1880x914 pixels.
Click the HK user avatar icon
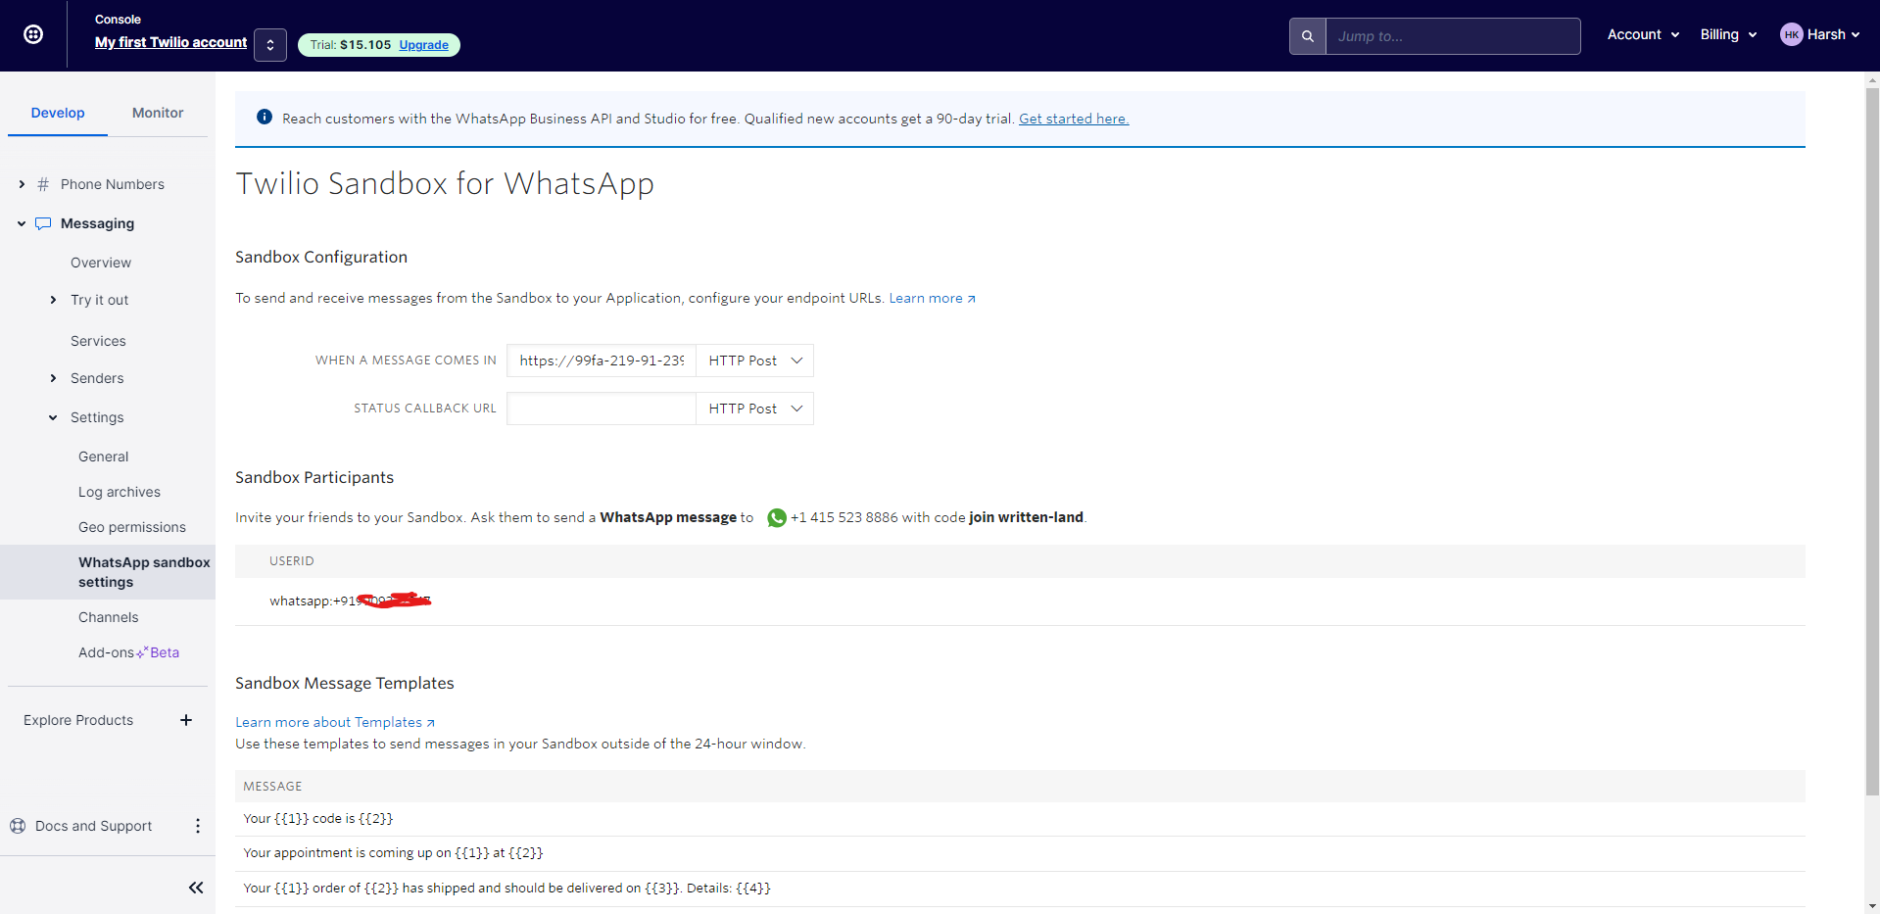[x=1791, y=35]
